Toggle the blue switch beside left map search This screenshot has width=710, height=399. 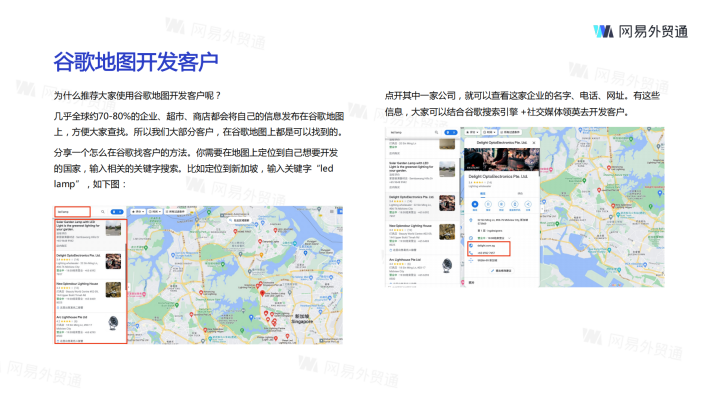point(117,212)
